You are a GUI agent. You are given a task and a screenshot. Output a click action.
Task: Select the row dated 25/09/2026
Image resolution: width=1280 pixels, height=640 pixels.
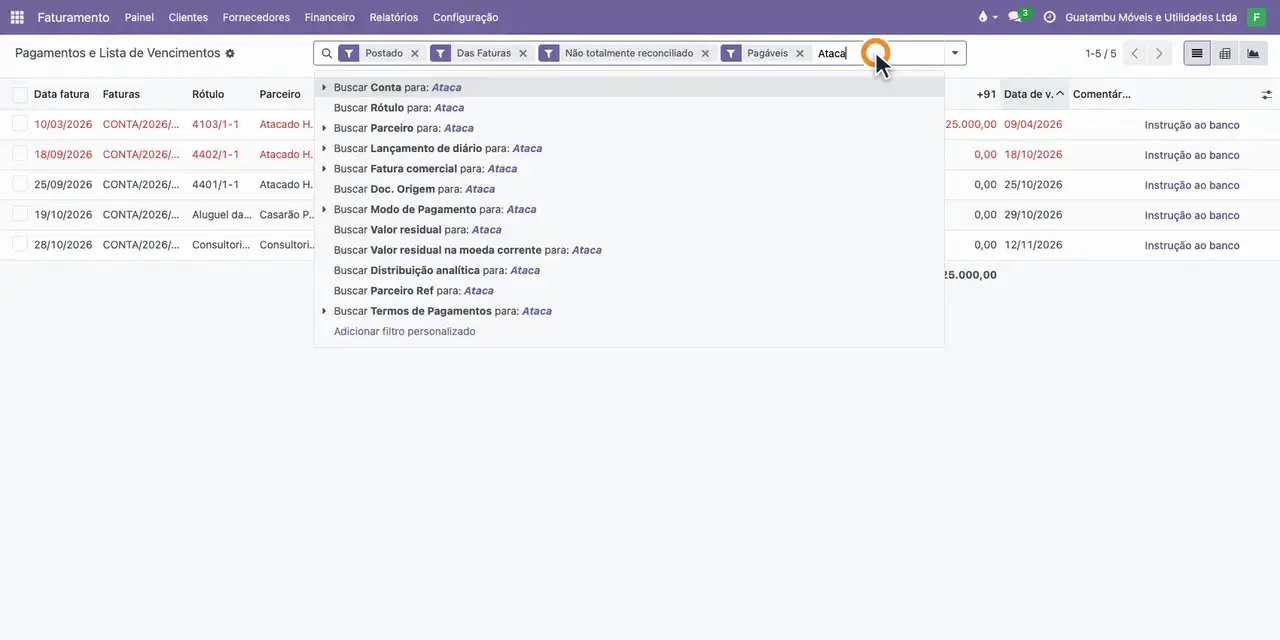click(20, 184)
